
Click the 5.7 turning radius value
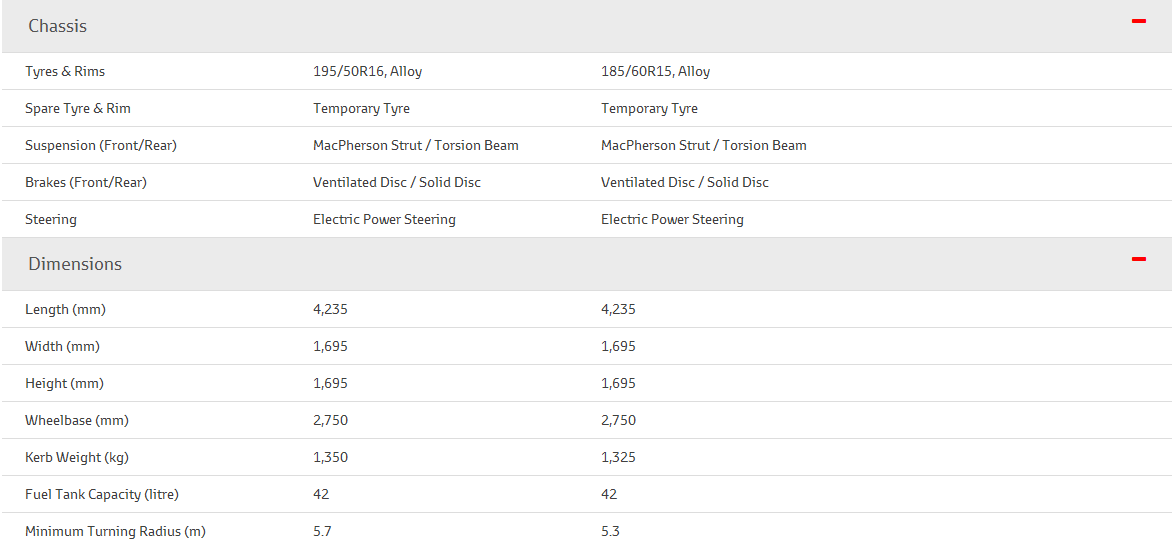(x=322, y=532)
